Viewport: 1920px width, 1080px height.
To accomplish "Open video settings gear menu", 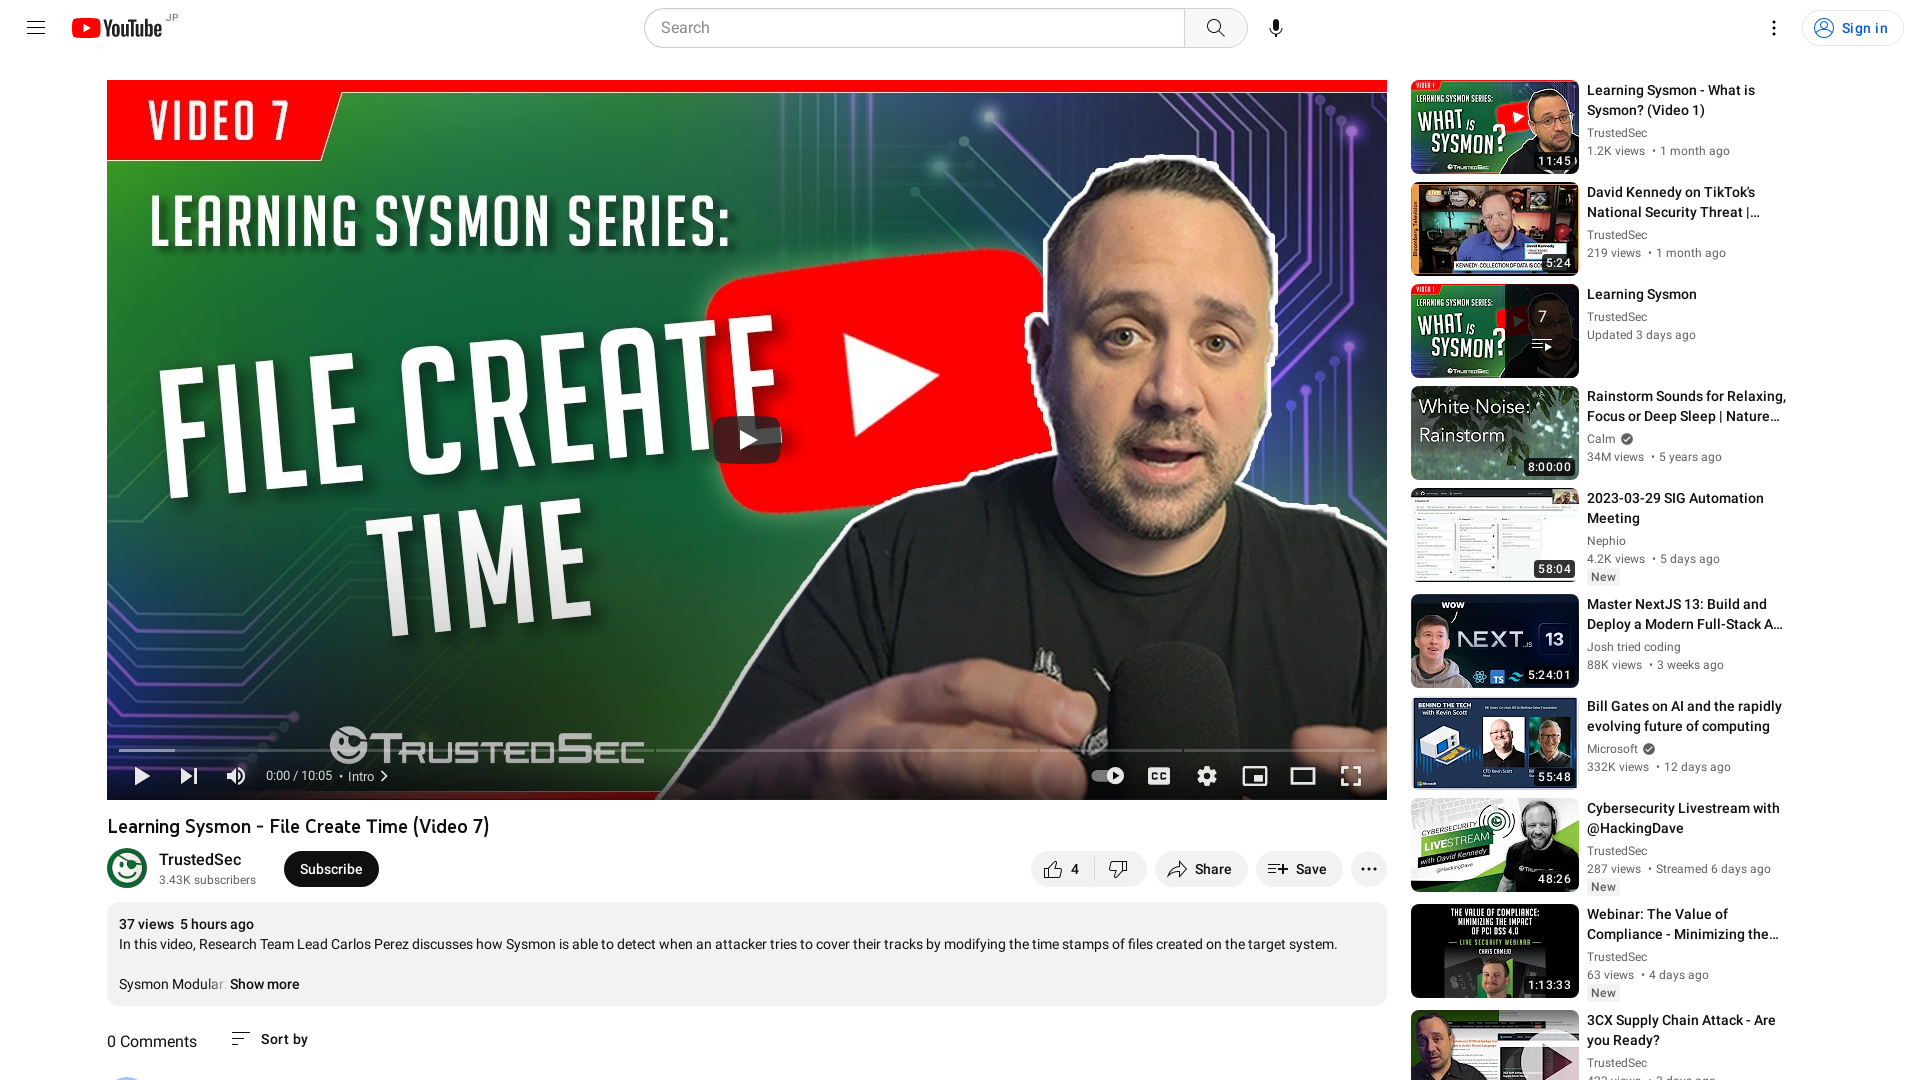I will click(x=1207, y=775).
